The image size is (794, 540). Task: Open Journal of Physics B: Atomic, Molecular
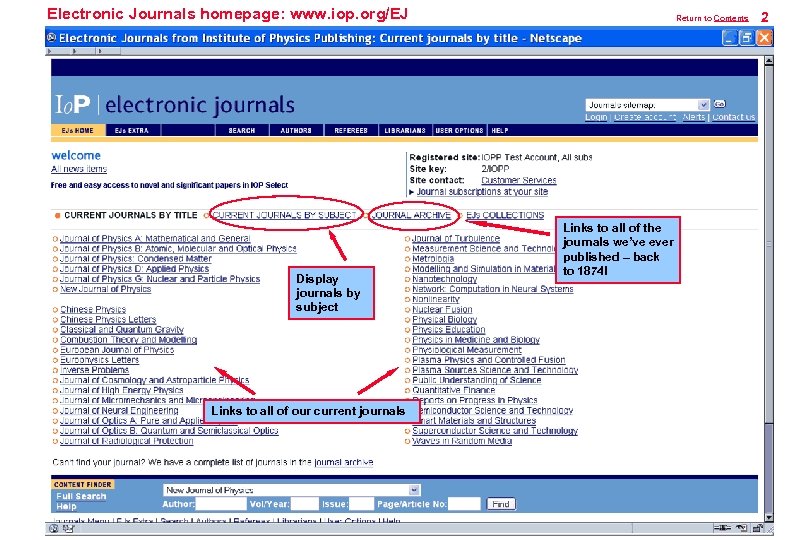point(178,248)
